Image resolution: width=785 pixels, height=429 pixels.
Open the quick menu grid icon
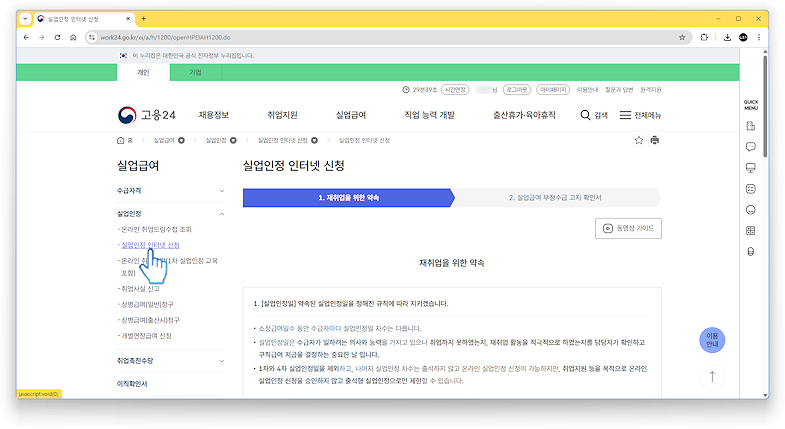click(750, 231)
